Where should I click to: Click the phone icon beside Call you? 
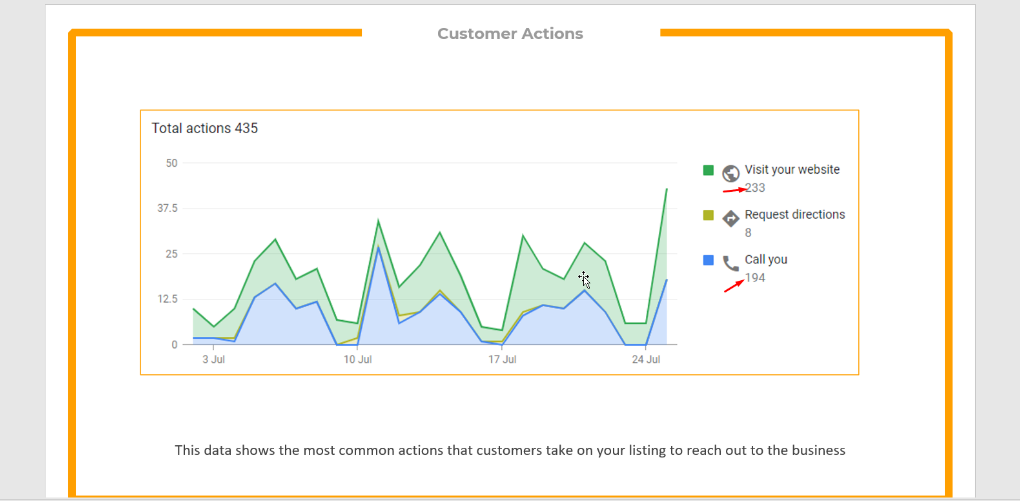point(731,264)
